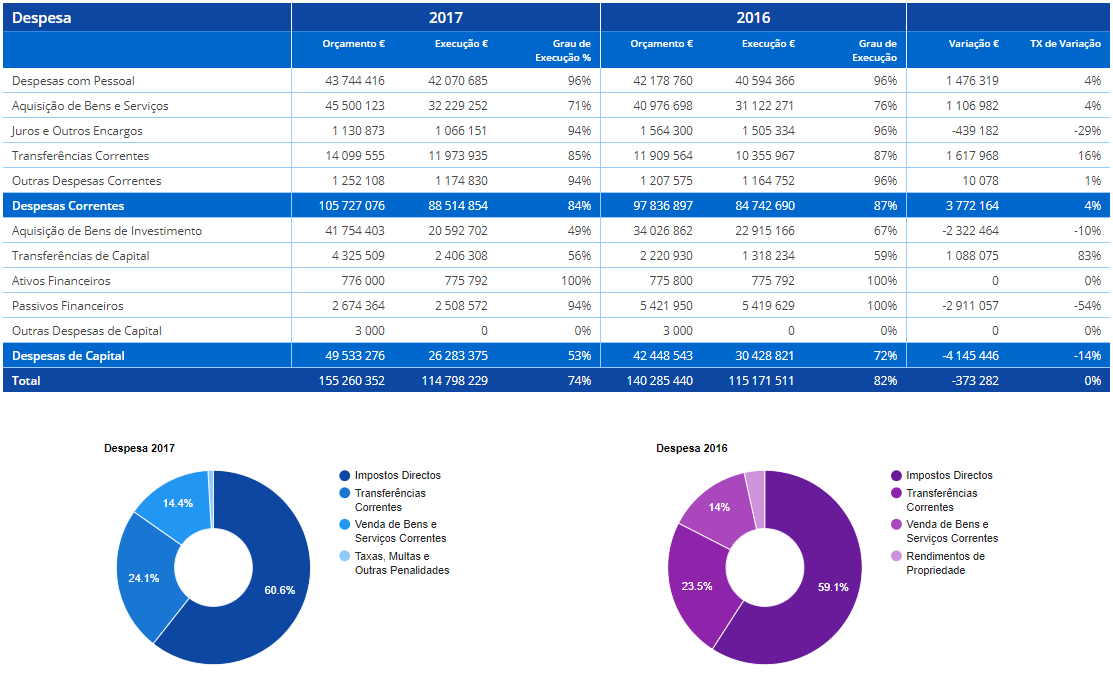Click Taxas, Multas e Outras Penalidades legend dot
This screenshot has height=700, width=1113.
(x=345, y=556)
